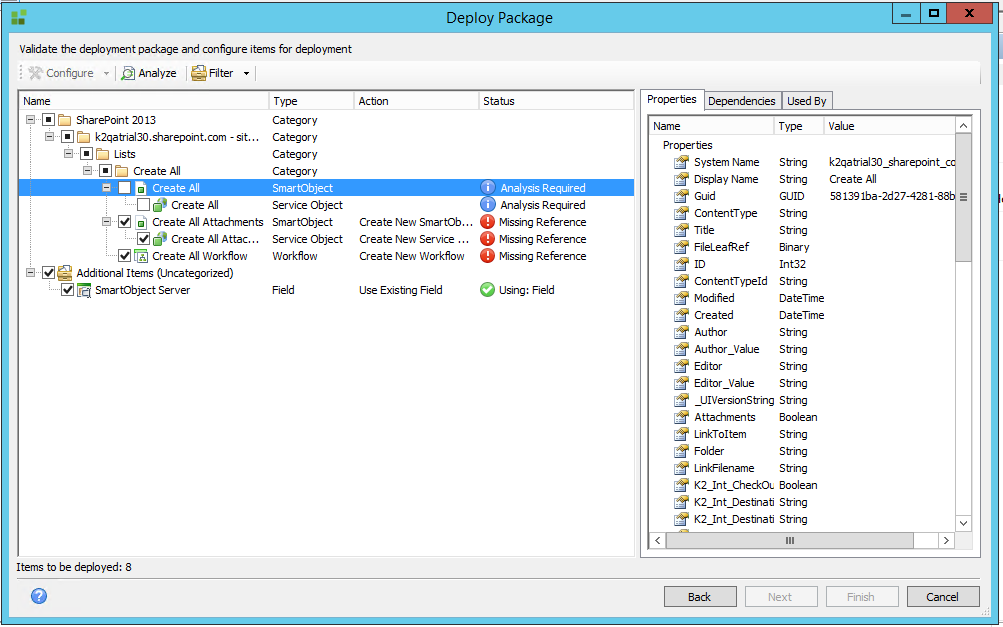Open the Filter dropdown arrow
1003x627 pixels.
tap(246, 73)
